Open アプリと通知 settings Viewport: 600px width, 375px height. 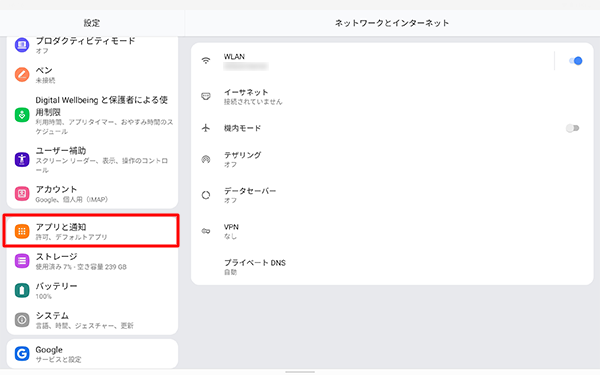click(91, 231)
